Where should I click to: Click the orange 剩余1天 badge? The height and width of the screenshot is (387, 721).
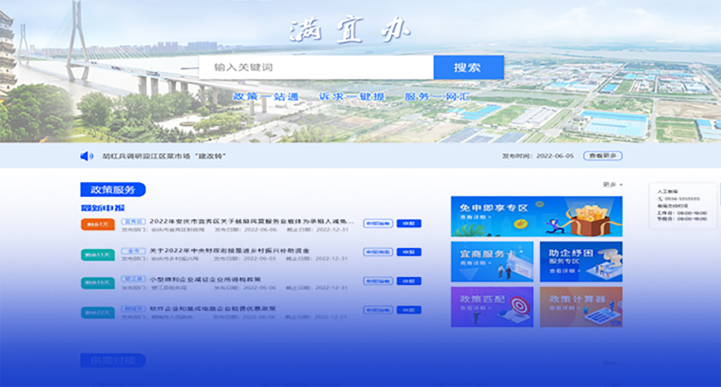coord(97,224)
